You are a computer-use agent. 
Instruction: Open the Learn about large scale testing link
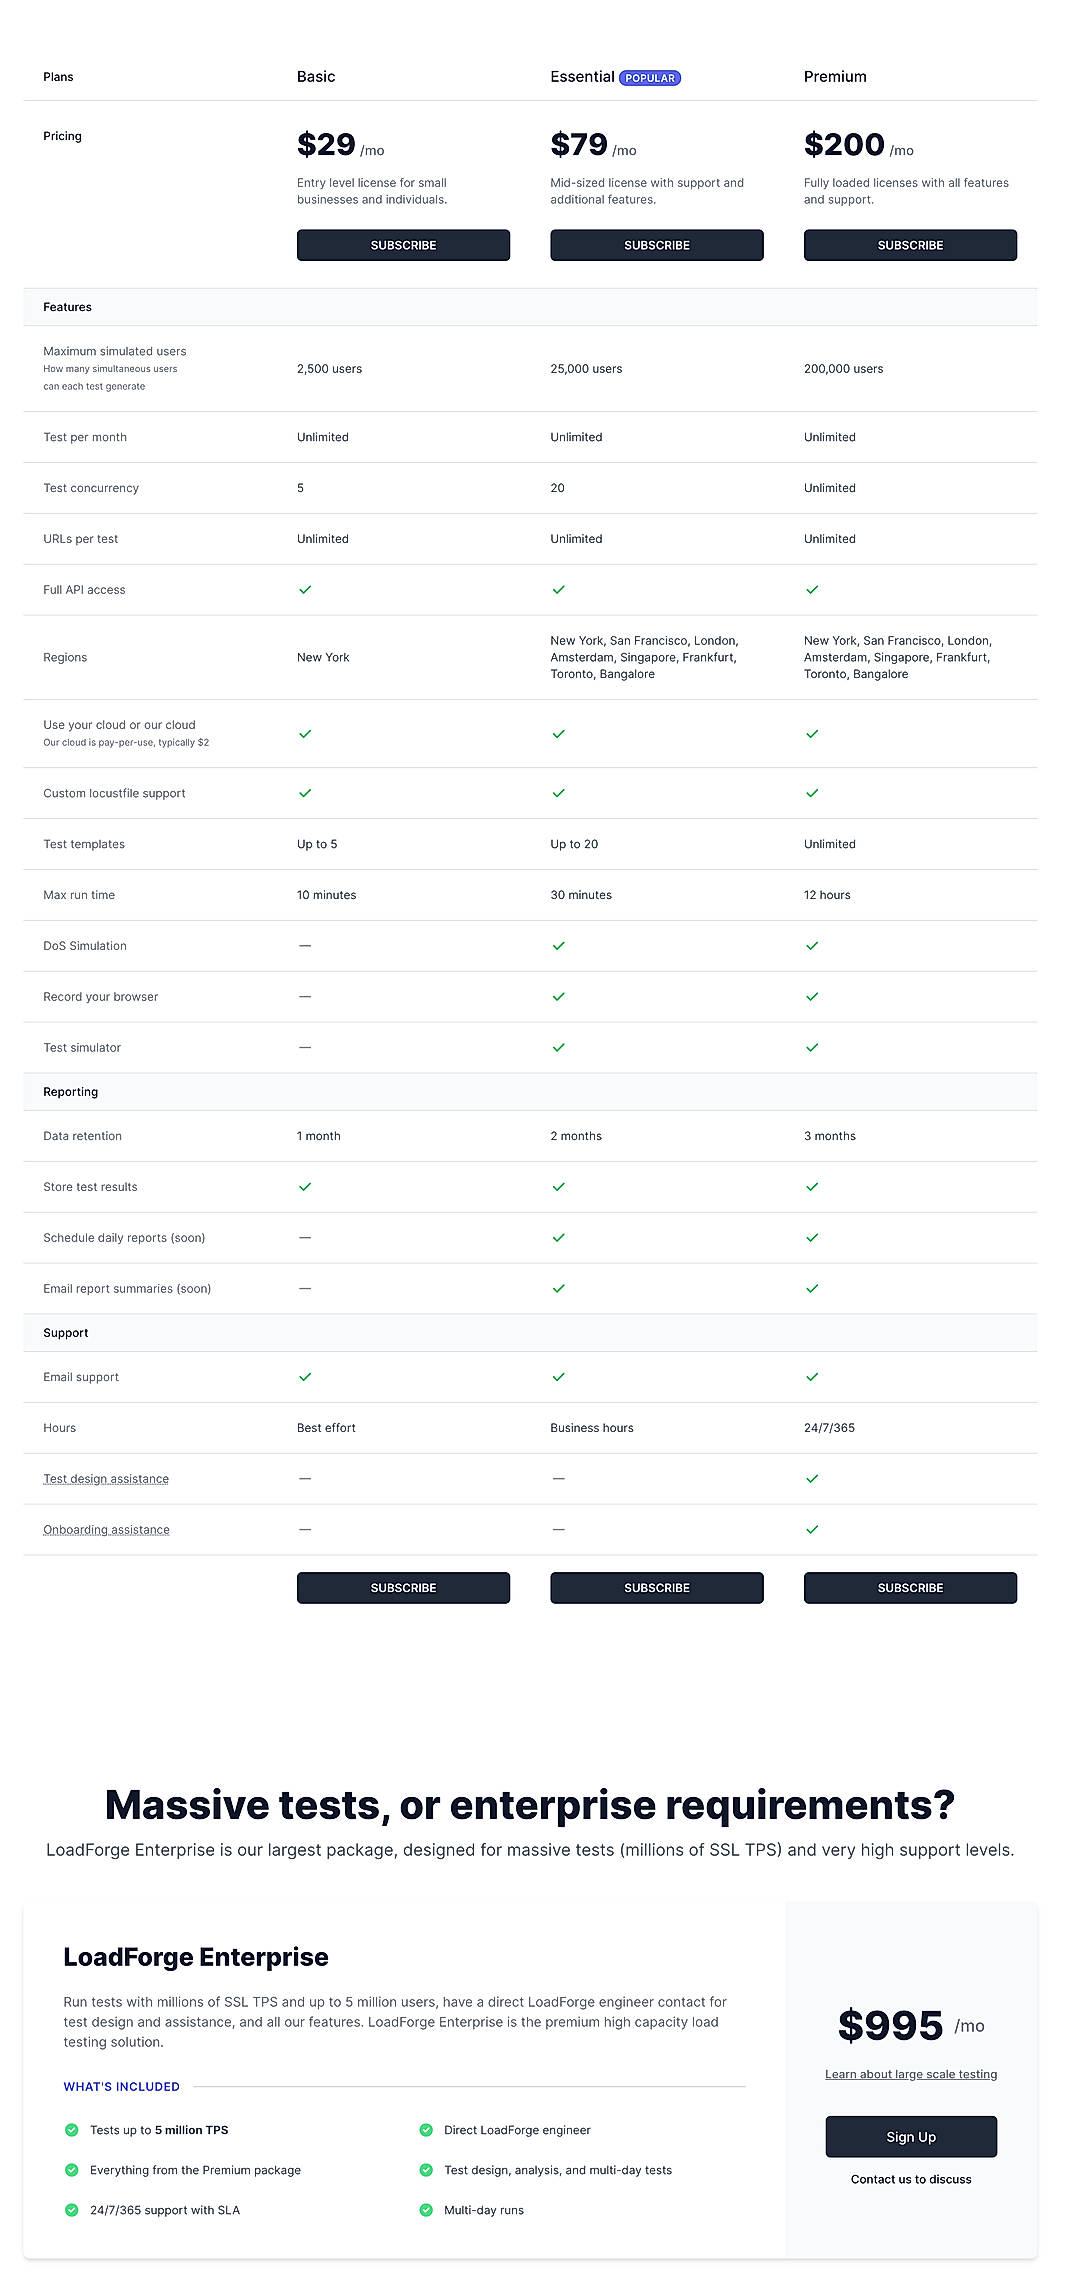pyautogui.click(x=910, y=2074)
